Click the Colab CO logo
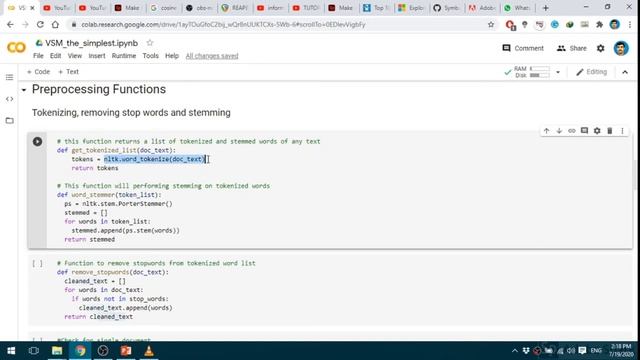 (16, 48)
